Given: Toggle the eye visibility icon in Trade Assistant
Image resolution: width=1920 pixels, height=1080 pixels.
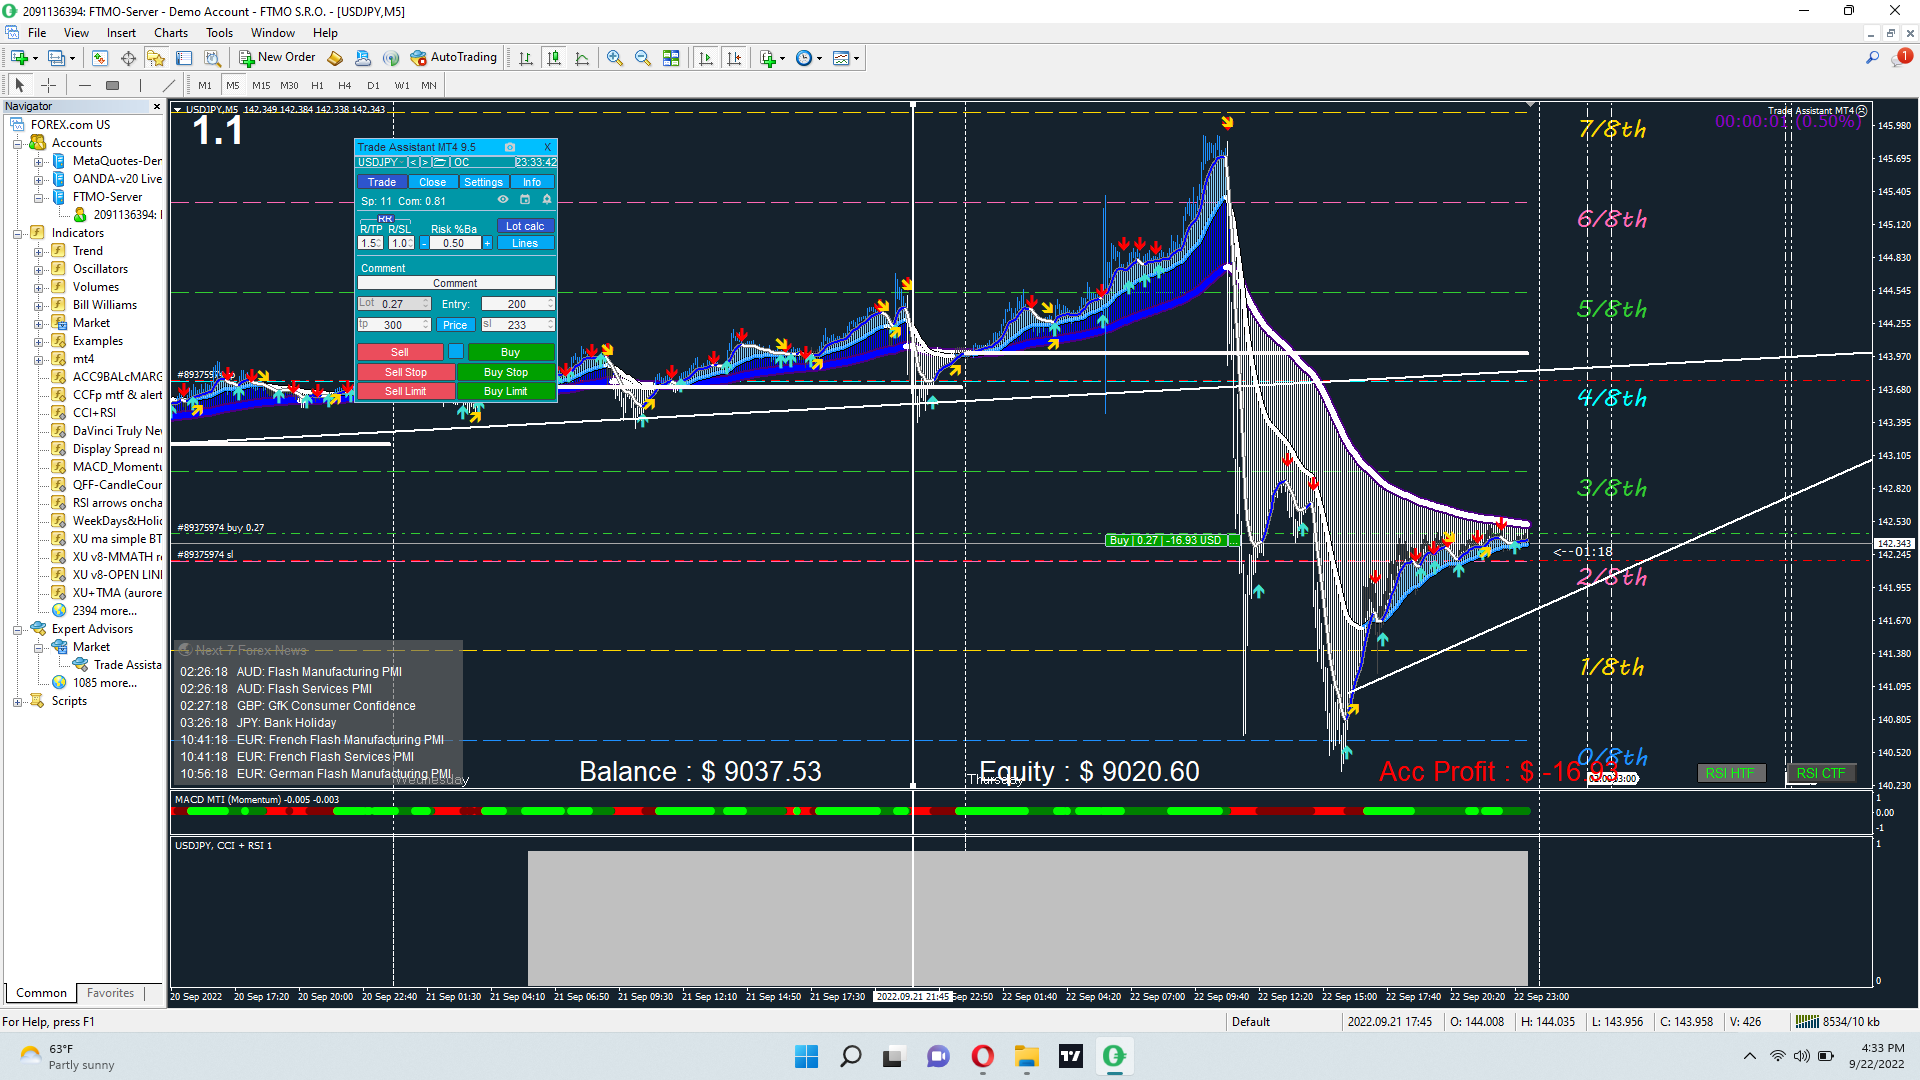Looking at the screenshot, I should (x=503, y=200).
